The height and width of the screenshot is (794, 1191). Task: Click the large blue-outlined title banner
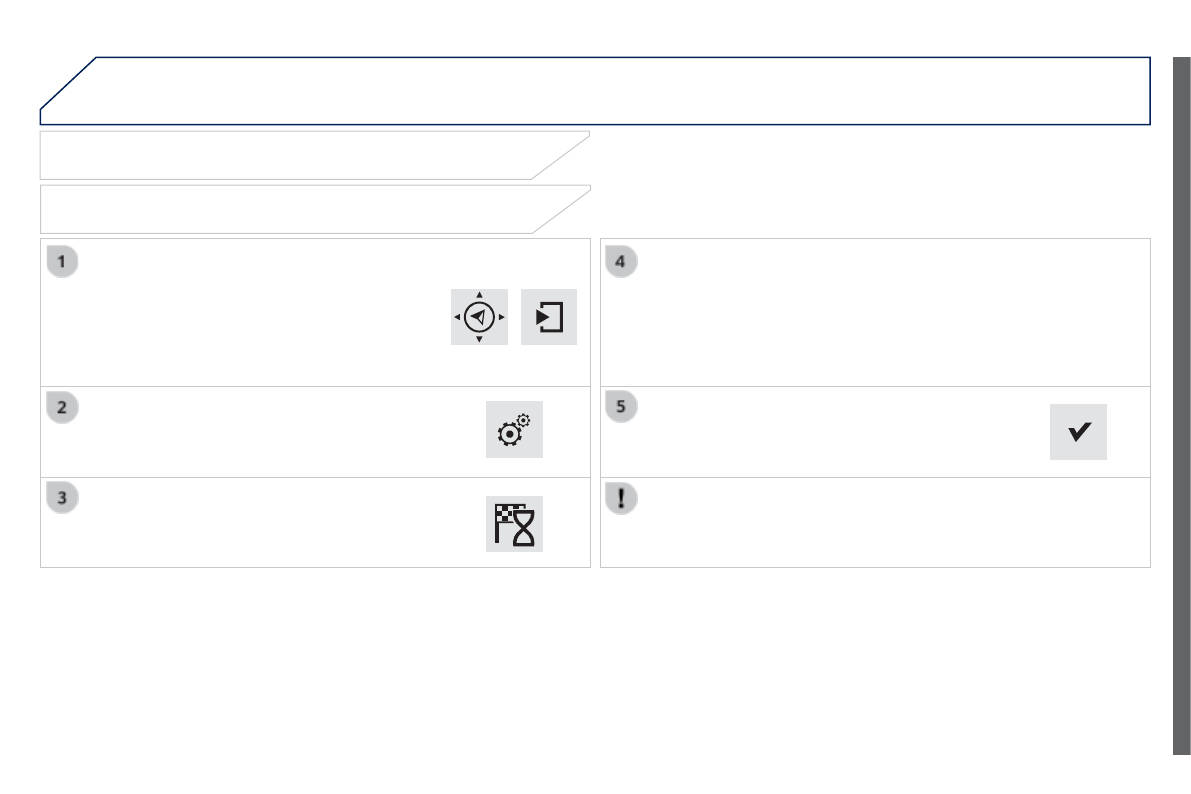pos(600,91)
